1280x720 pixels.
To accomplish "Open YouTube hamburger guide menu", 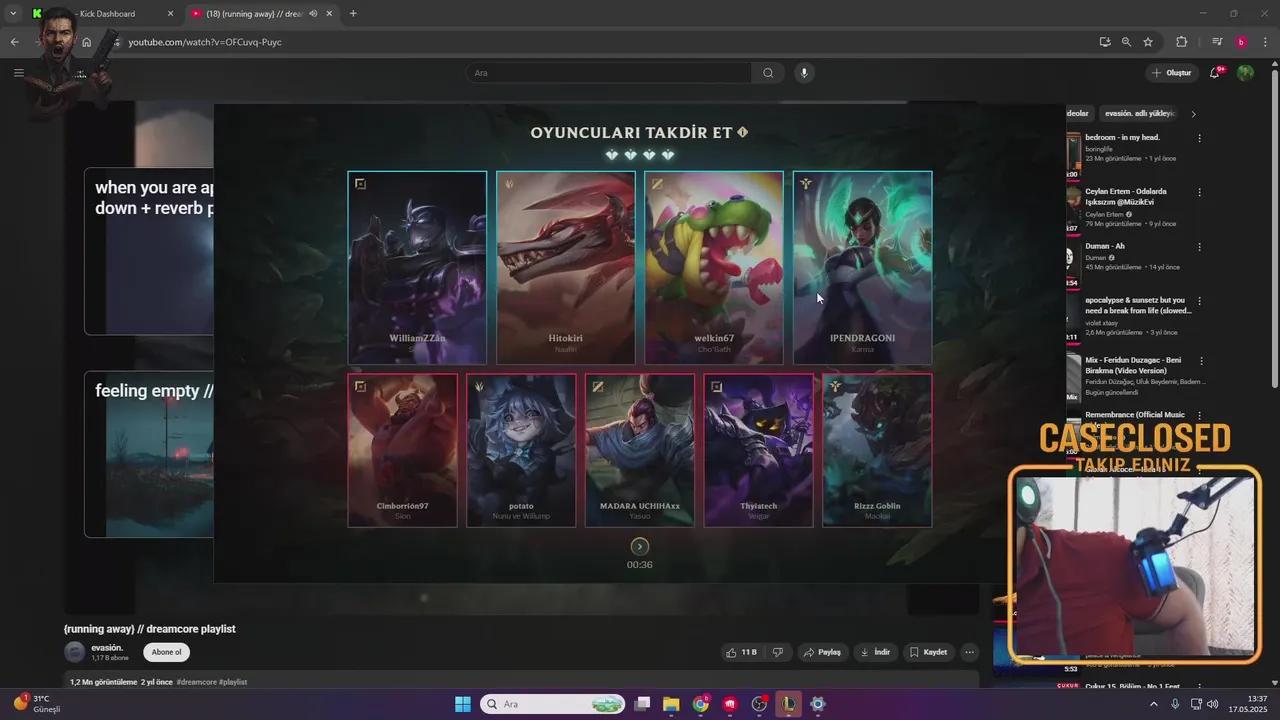I will [x=18, y=73].
